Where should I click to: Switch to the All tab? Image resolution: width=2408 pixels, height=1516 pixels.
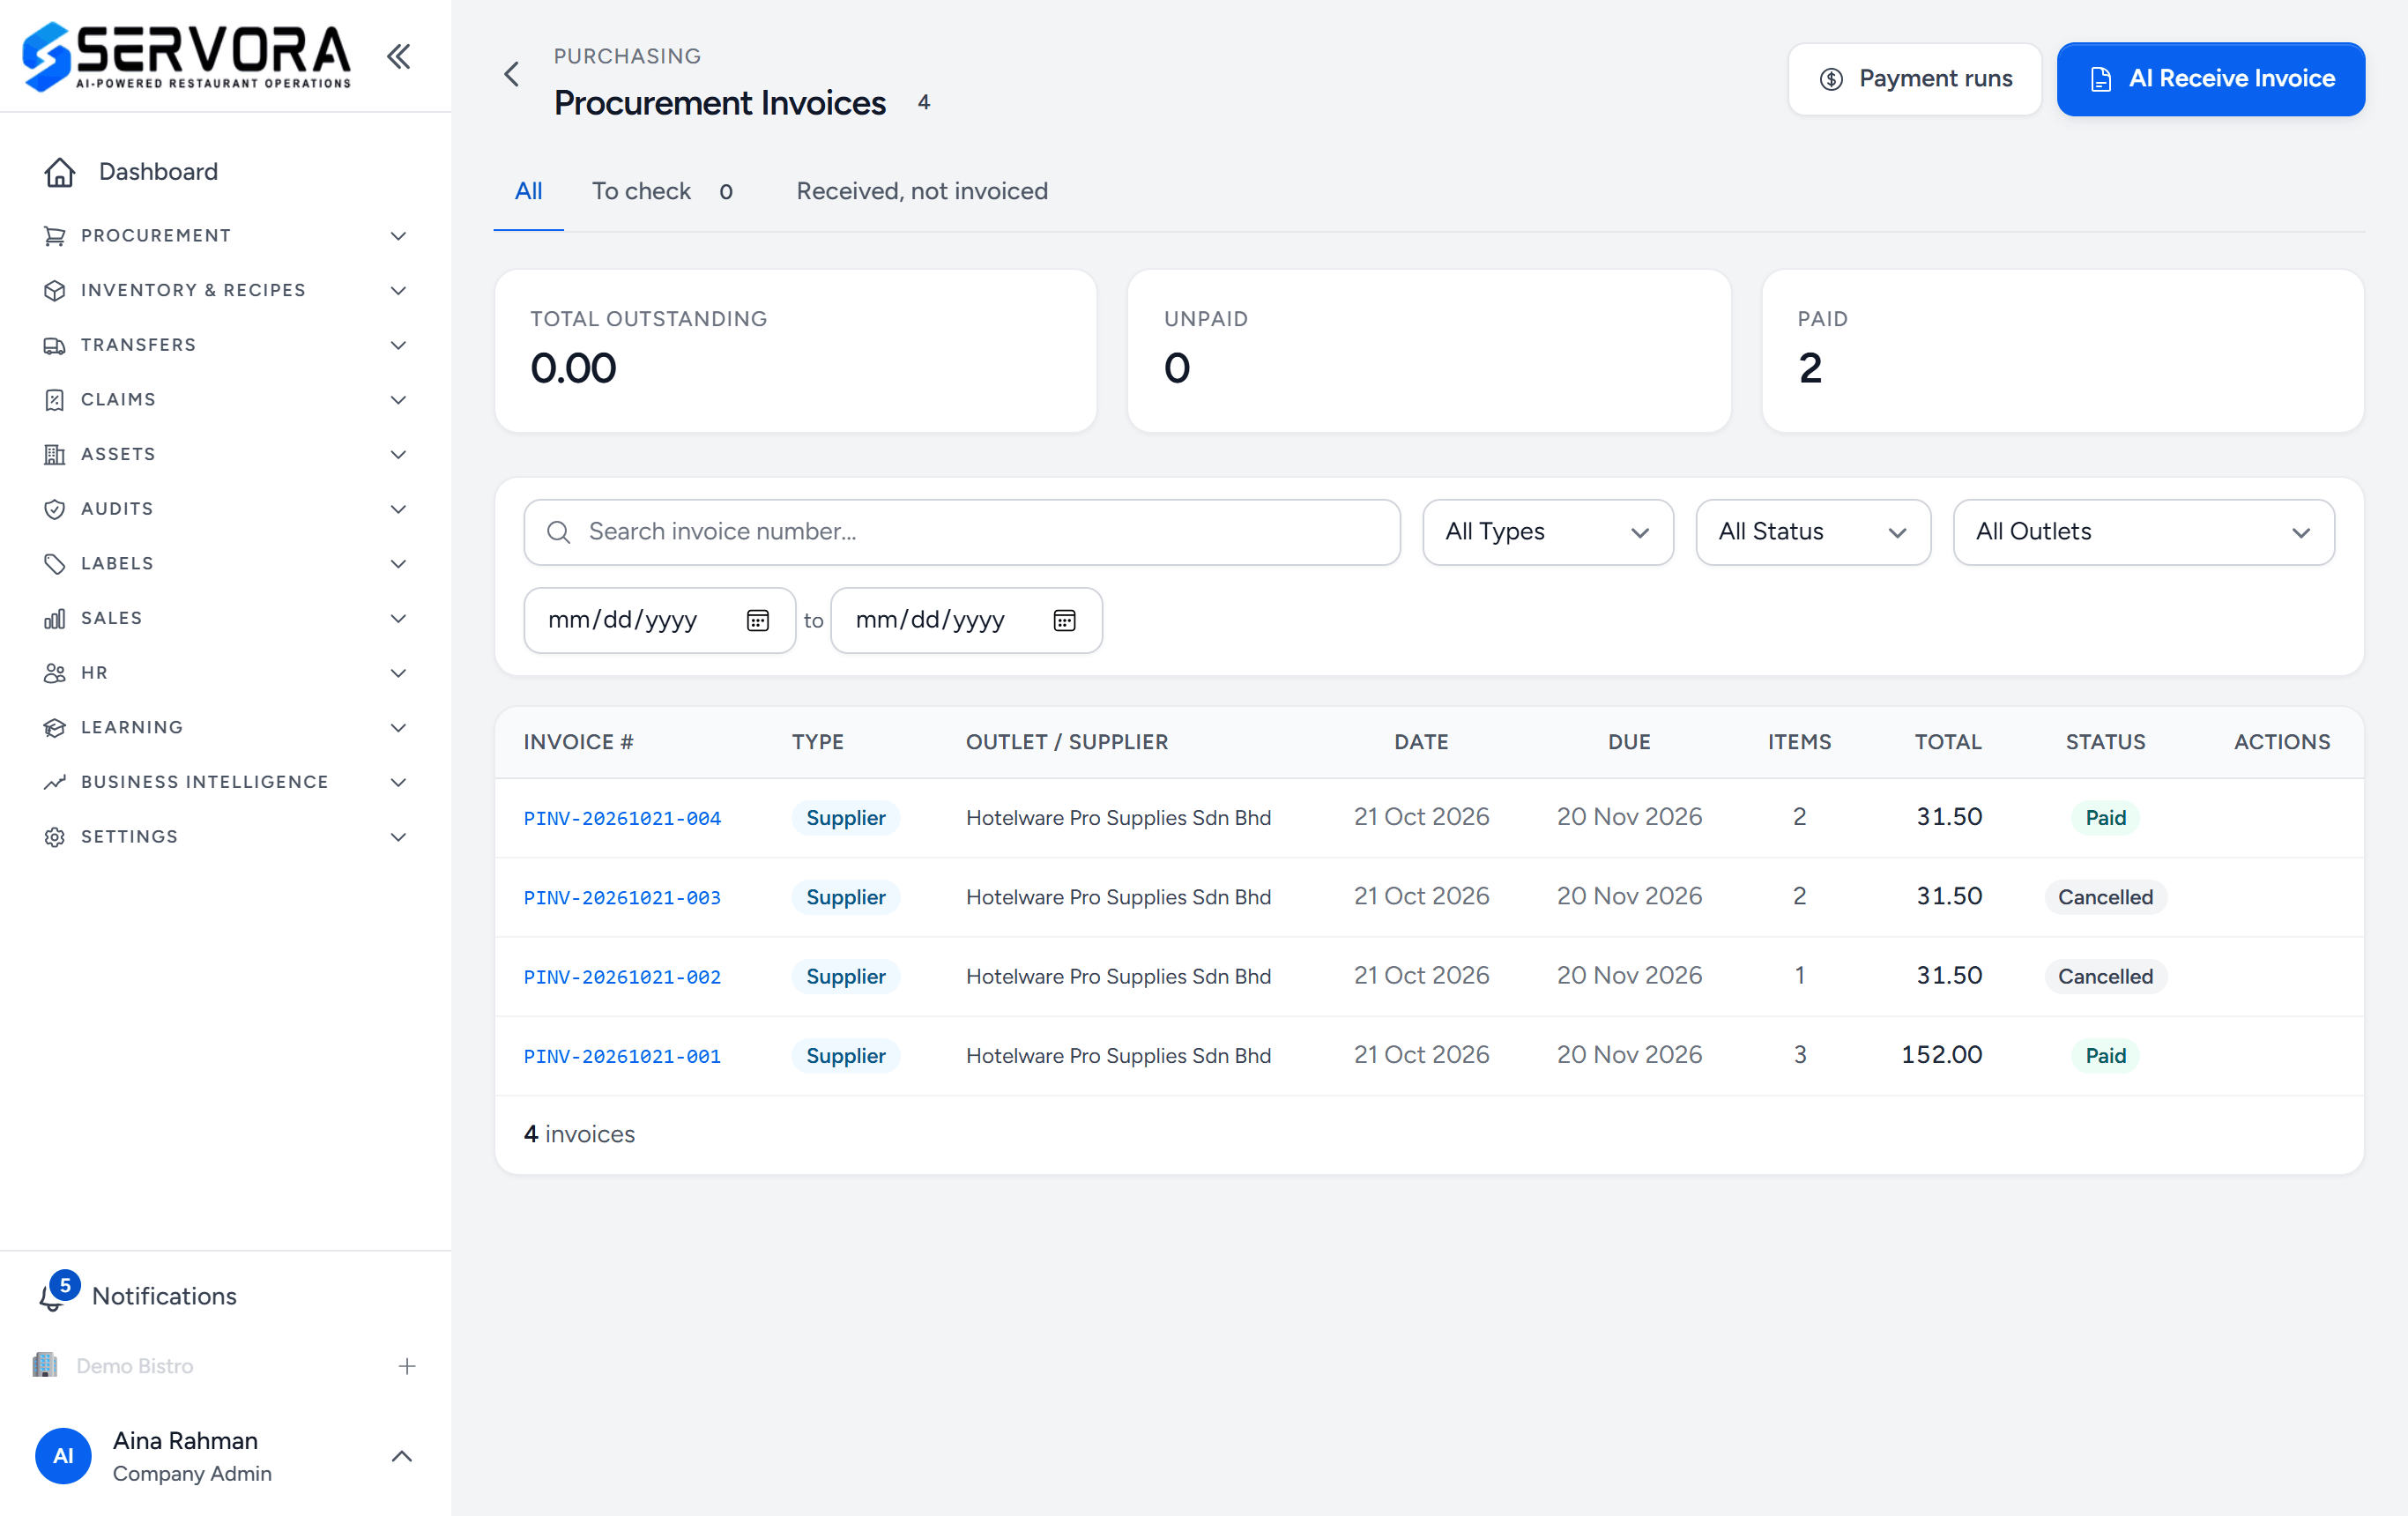[x=528, y=191]
